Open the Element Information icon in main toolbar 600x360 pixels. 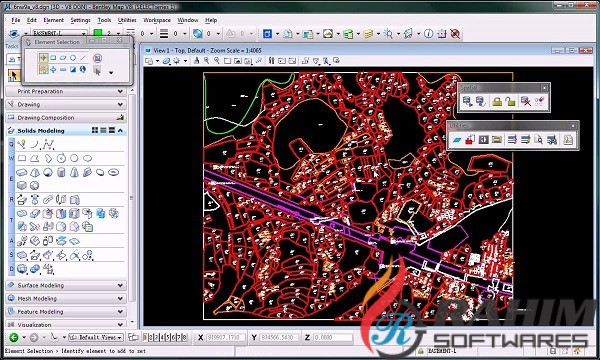[x=429, y=34]
